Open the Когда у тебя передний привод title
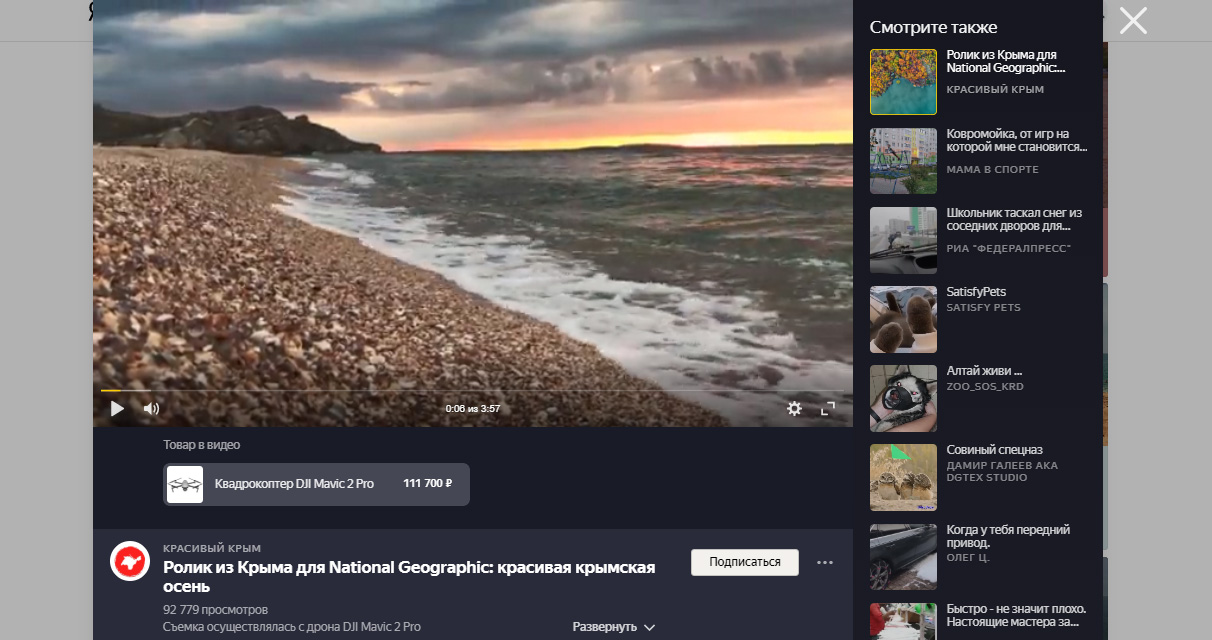Screen dimensions: 1212x640 point(1009,536)
